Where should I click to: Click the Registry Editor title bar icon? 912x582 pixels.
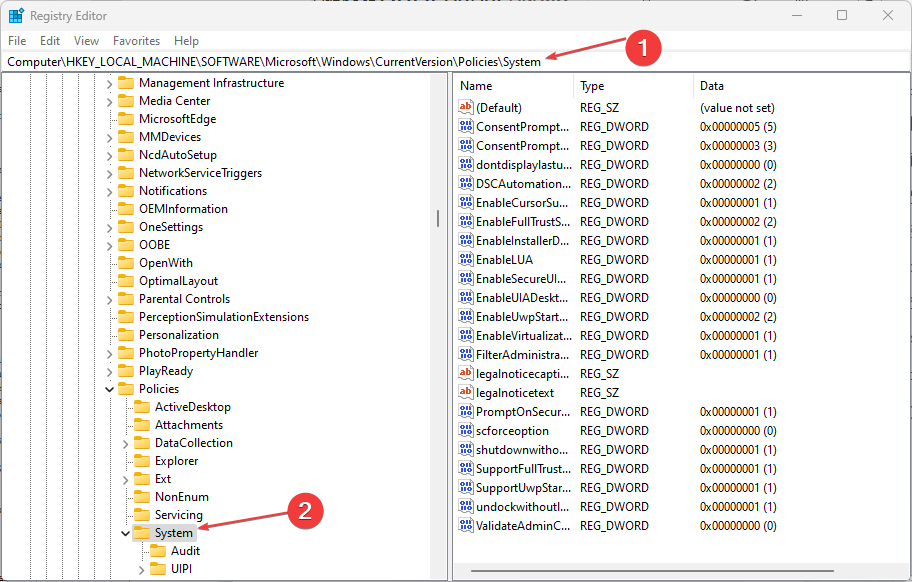point(16,16)
